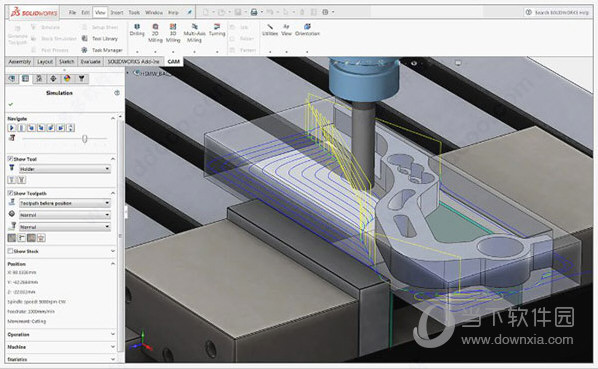Click the Multi-Axis Milling icon
Image resolution: width=598 pixels, height=369 pixels.
pyautogui.click(x=195, y=27)
